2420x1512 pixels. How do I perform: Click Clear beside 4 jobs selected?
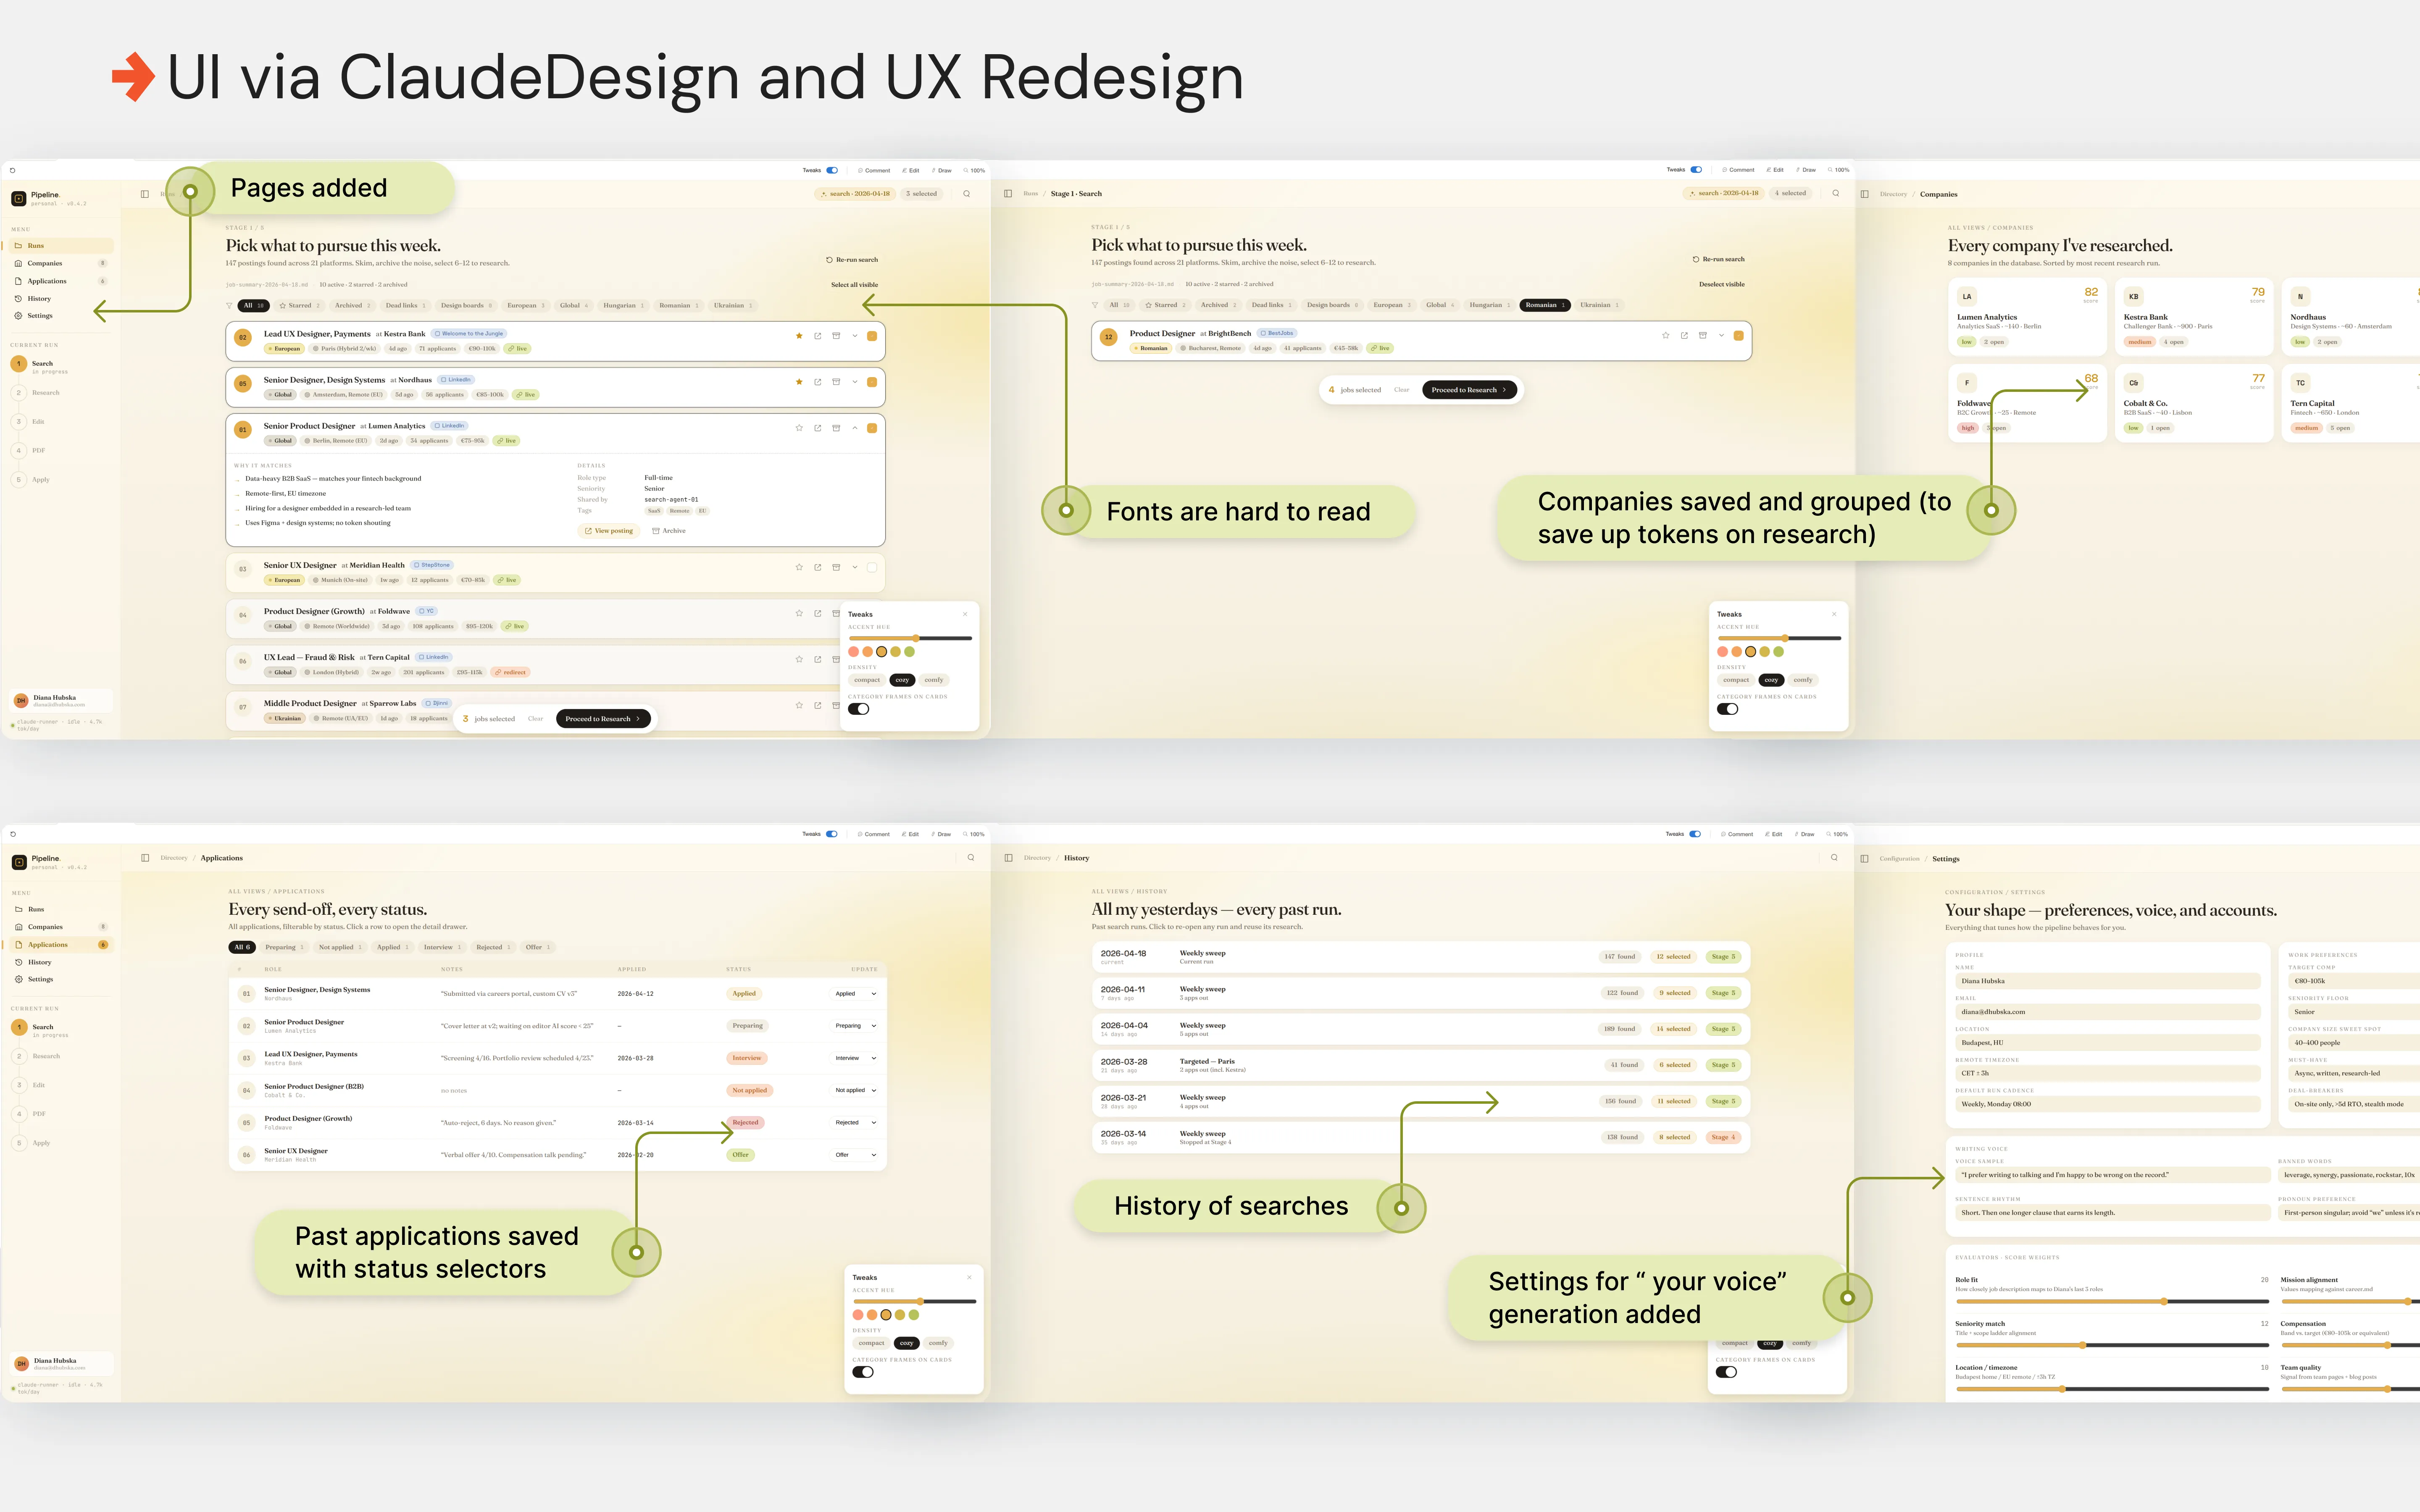(1401, 390)
